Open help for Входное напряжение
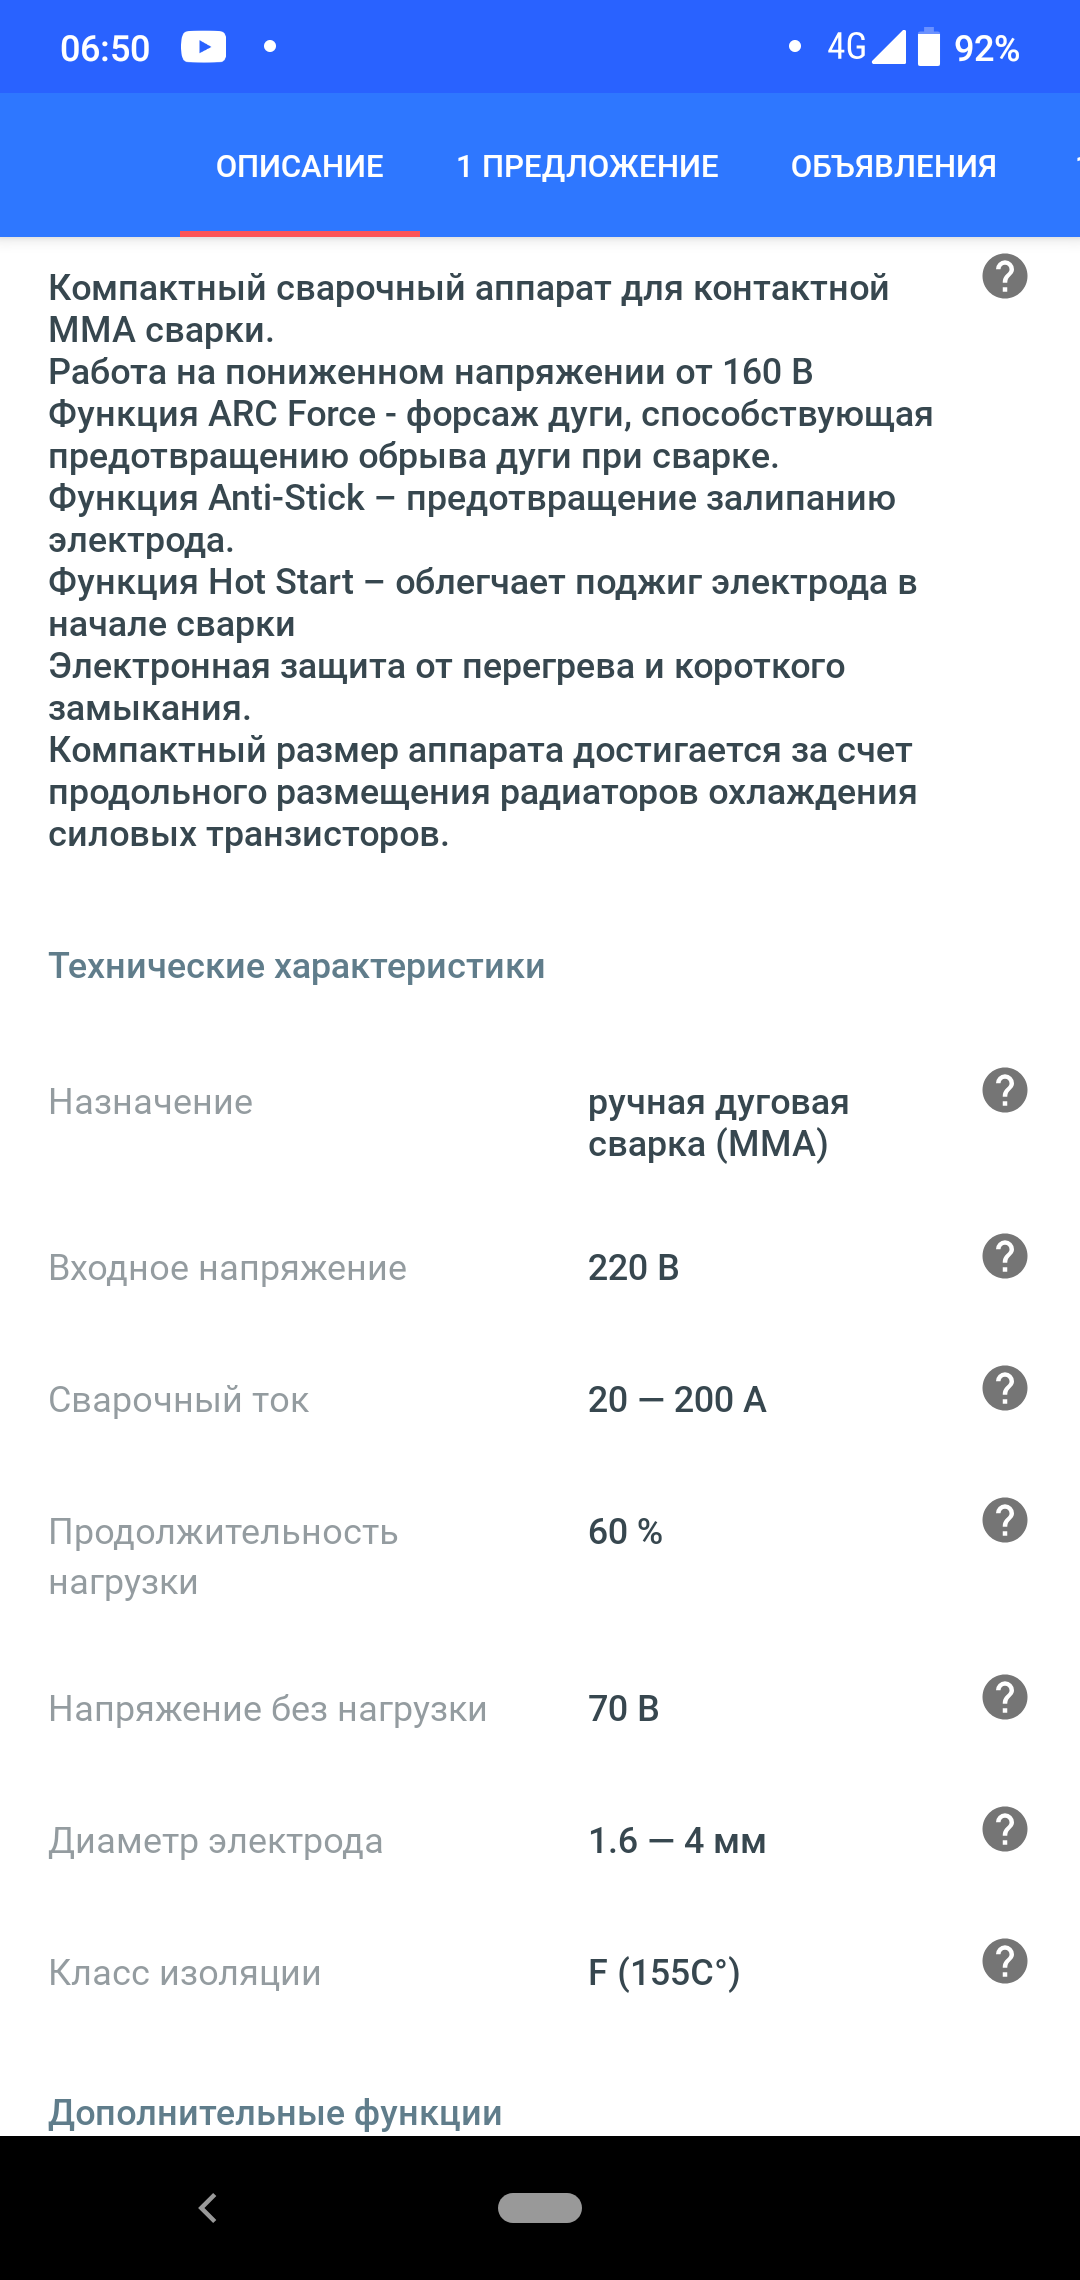The height and width of the screenshot is (2280, 1080). [1004, 1256]
